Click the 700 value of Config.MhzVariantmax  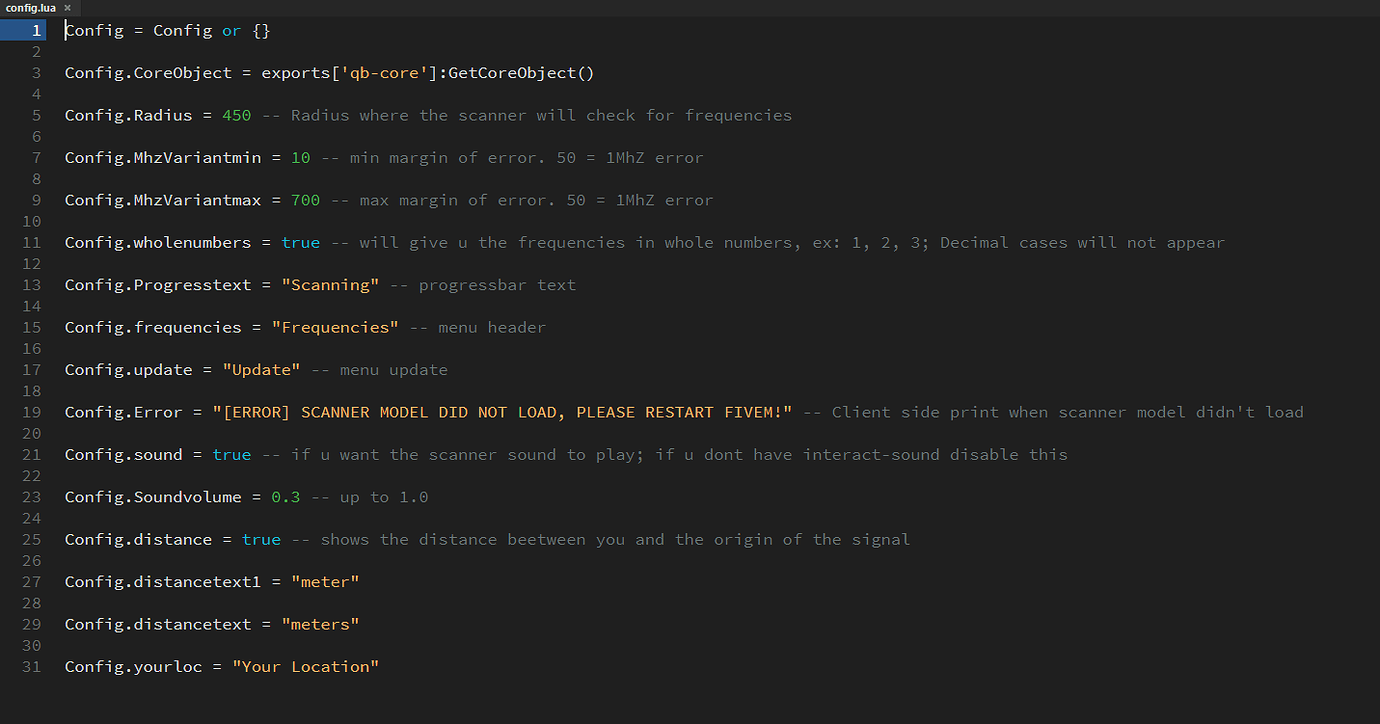coord(305,199)
